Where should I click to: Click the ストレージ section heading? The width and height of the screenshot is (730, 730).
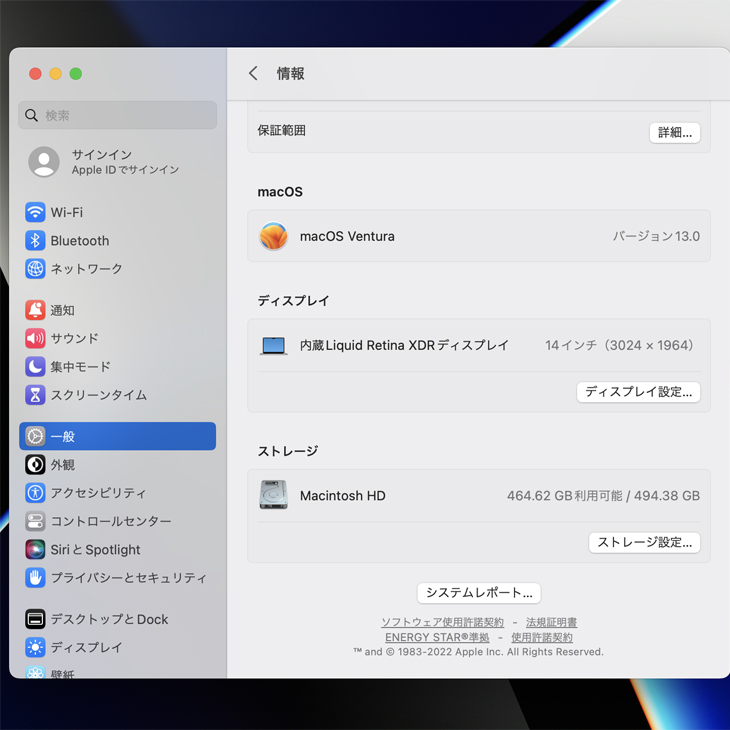pos(287,451)
